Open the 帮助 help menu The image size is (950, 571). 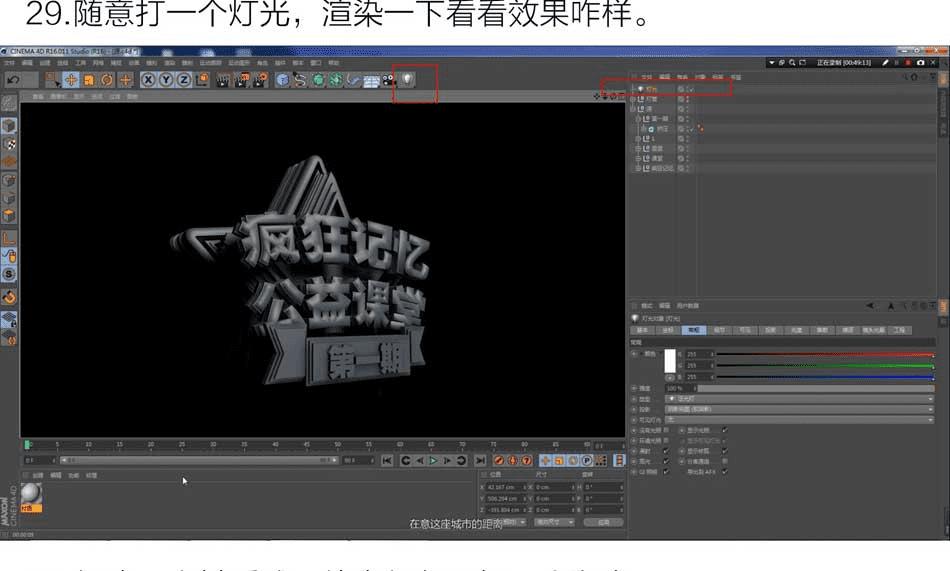tap(333, 63)
